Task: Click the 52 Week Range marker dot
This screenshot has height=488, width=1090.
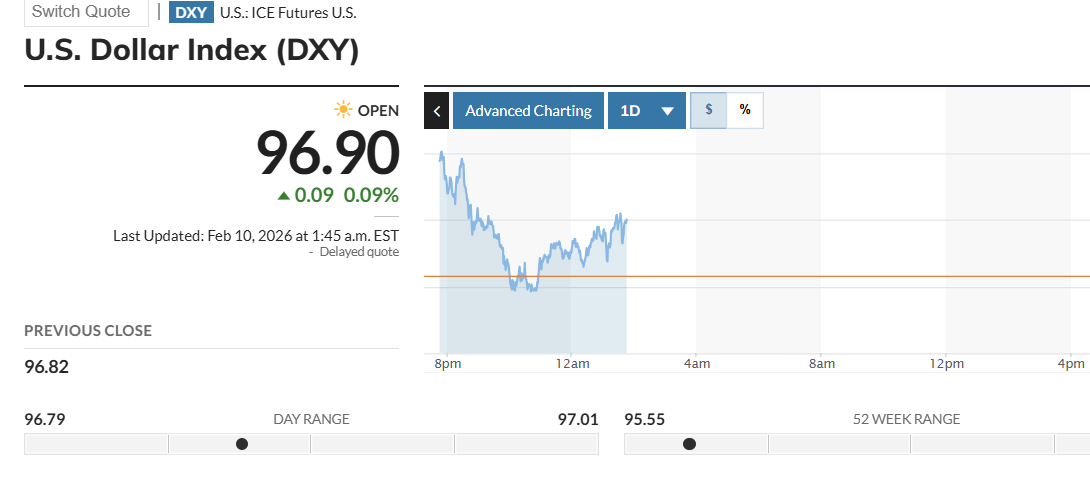Action: coord(689,444)
